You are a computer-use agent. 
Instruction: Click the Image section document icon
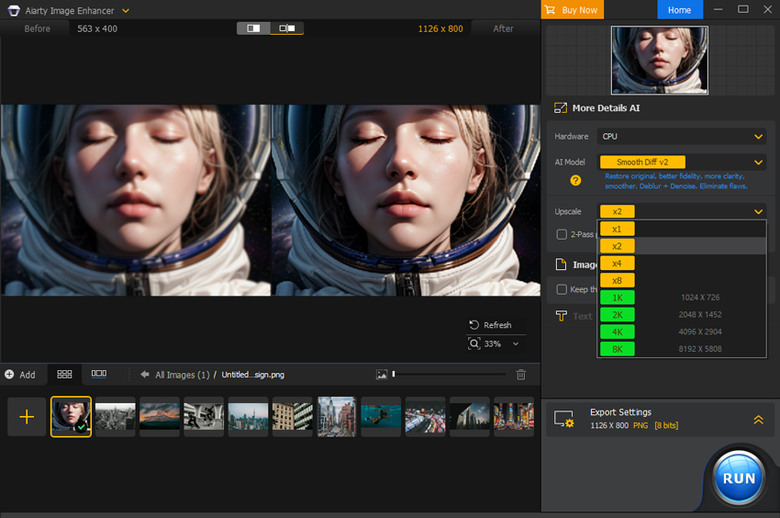[x=561, y=264]
